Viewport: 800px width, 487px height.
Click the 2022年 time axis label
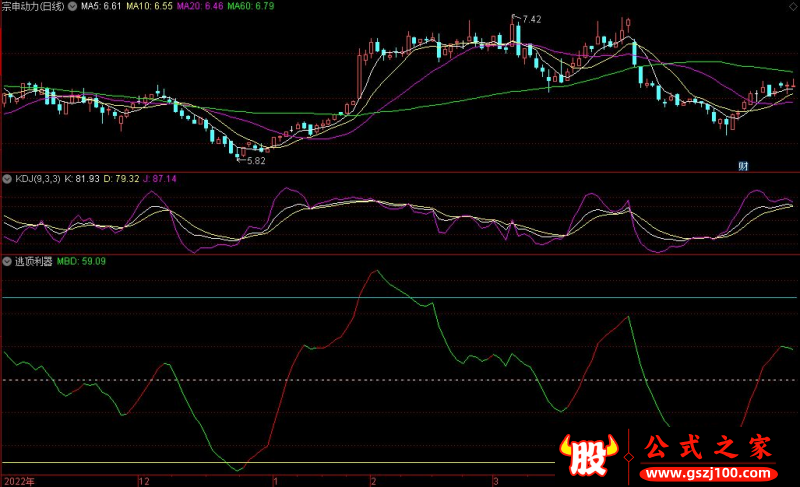click(17, 480)
